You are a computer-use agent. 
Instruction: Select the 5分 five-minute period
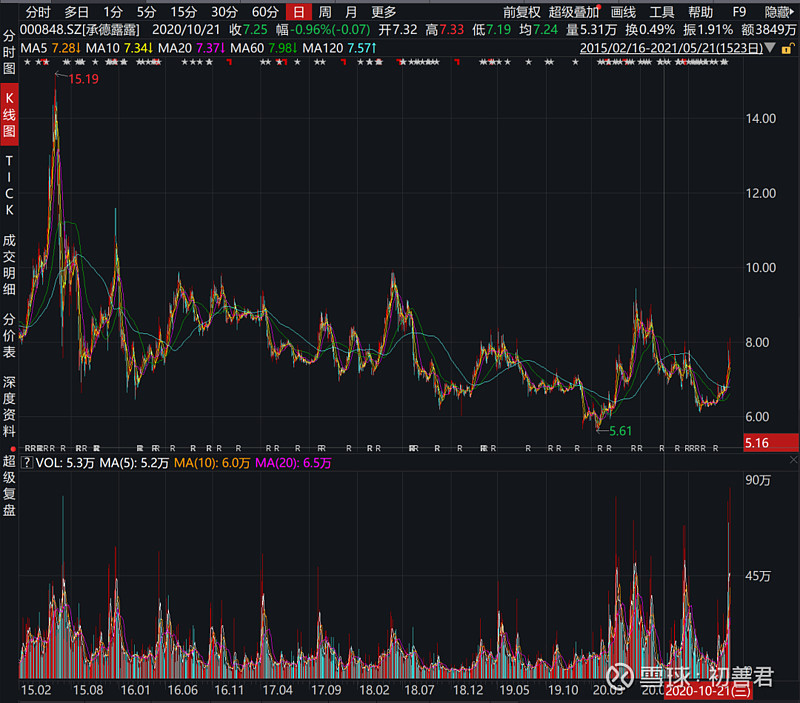coord(146,12)
